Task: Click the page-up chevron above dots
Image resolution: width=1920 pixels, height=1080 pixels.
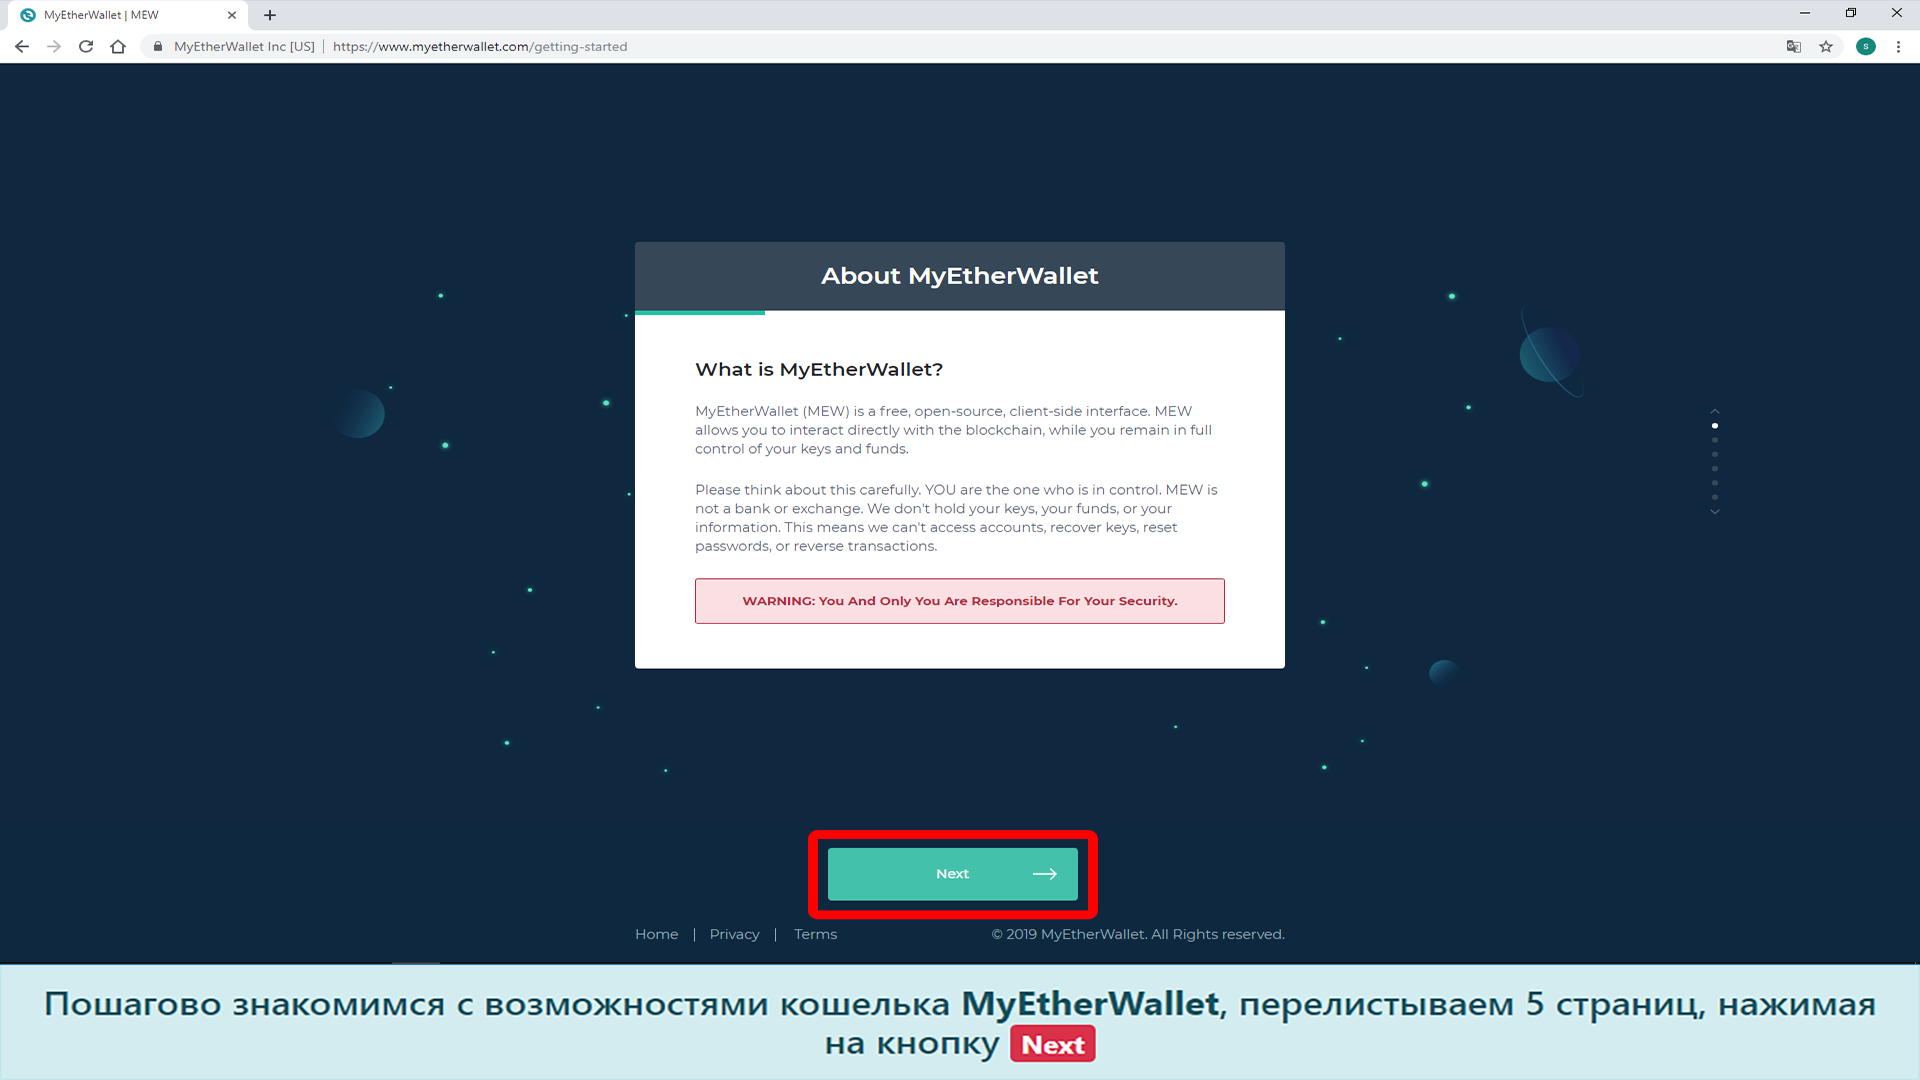Action: (x=1715, y=411)
